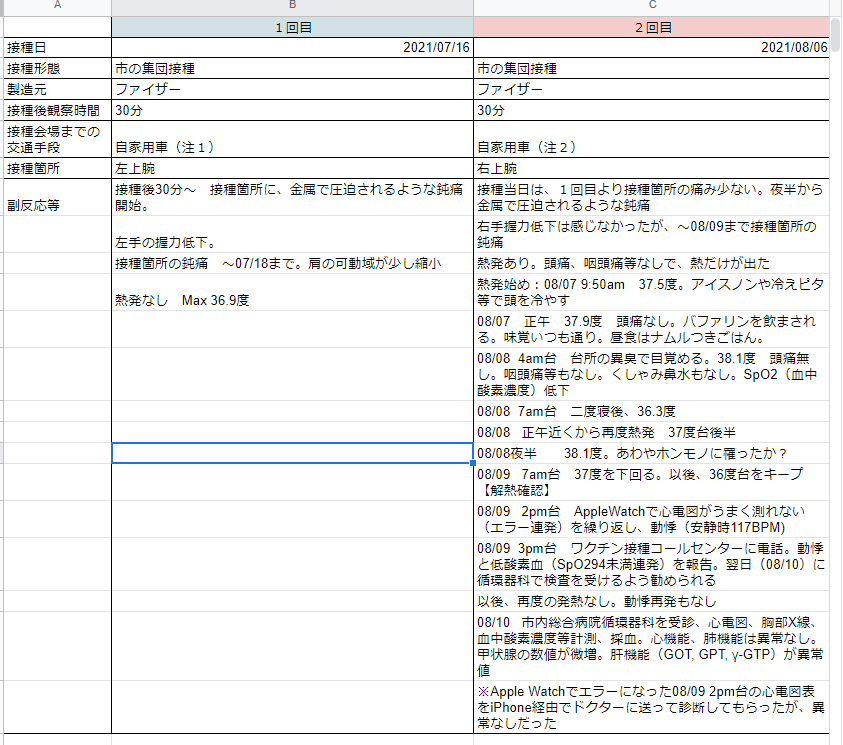The width and height of the screenshot is (843, 745).
Task: Select cell starting '右手握力低下は感じなかった'
Action: click(652, 234)
